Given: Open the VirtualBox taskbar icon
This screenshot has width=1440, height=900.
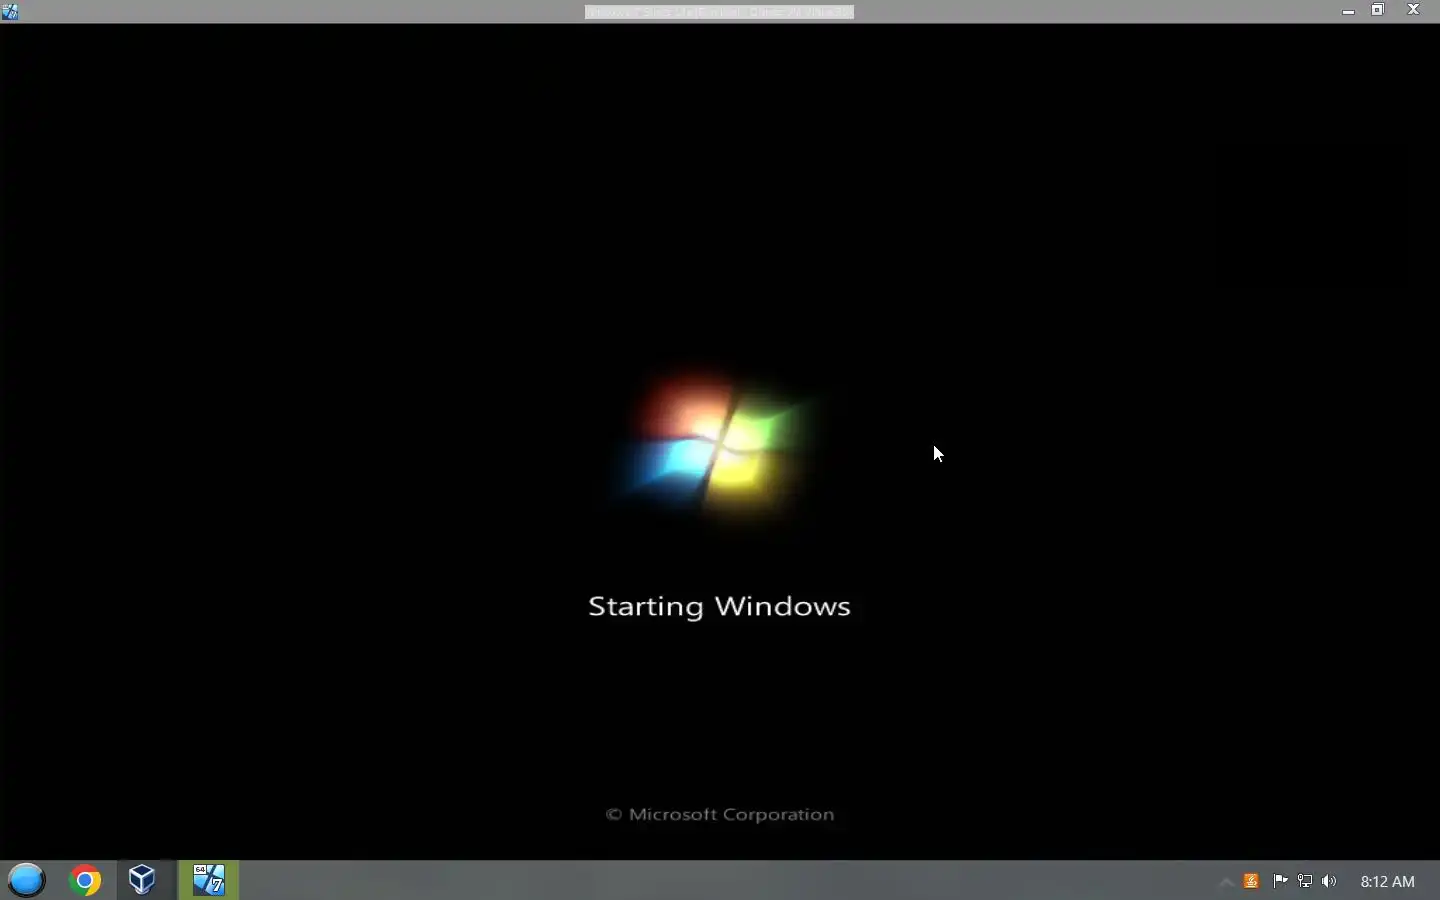Looking at the screenshot, I should click(x=142, y=880).
